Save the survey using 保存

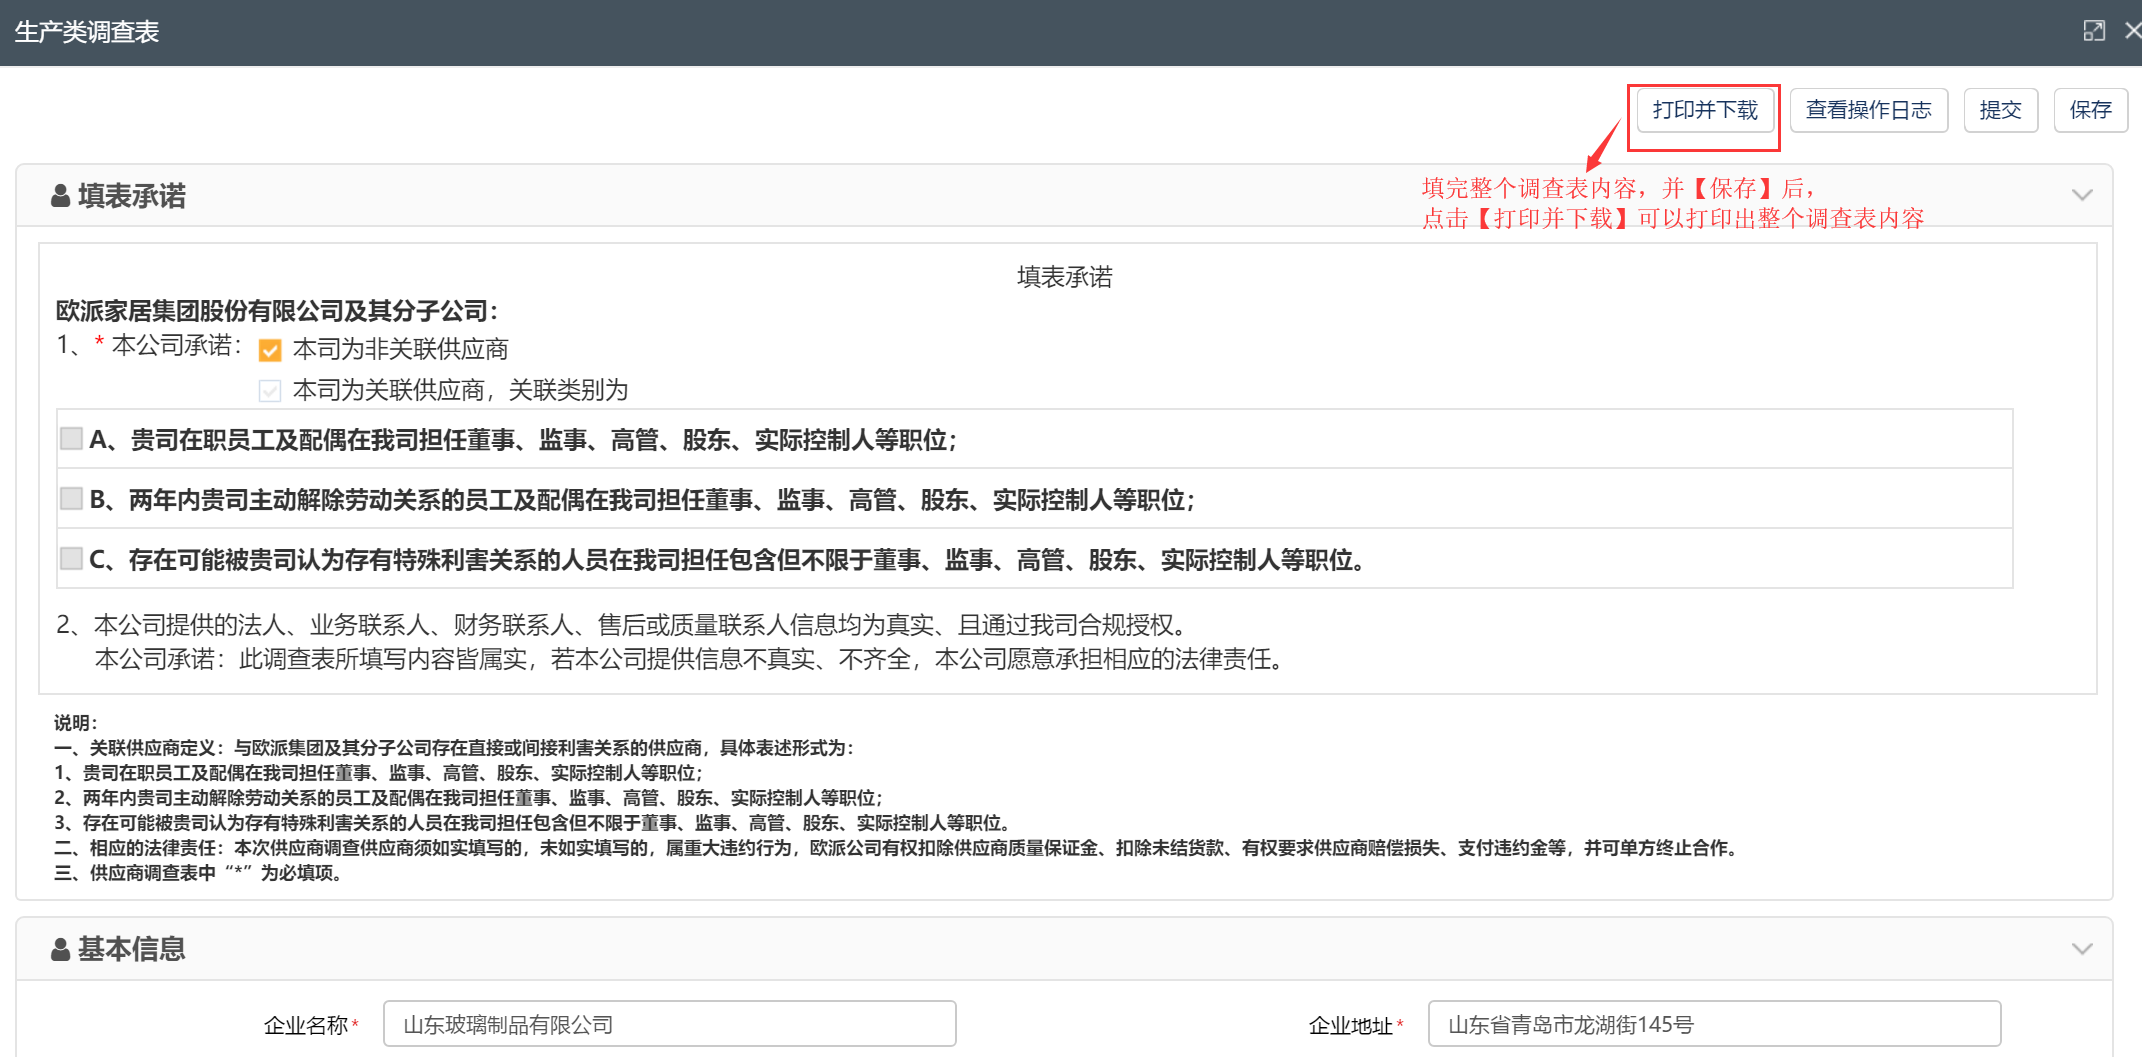click(x=2091, y=110)
